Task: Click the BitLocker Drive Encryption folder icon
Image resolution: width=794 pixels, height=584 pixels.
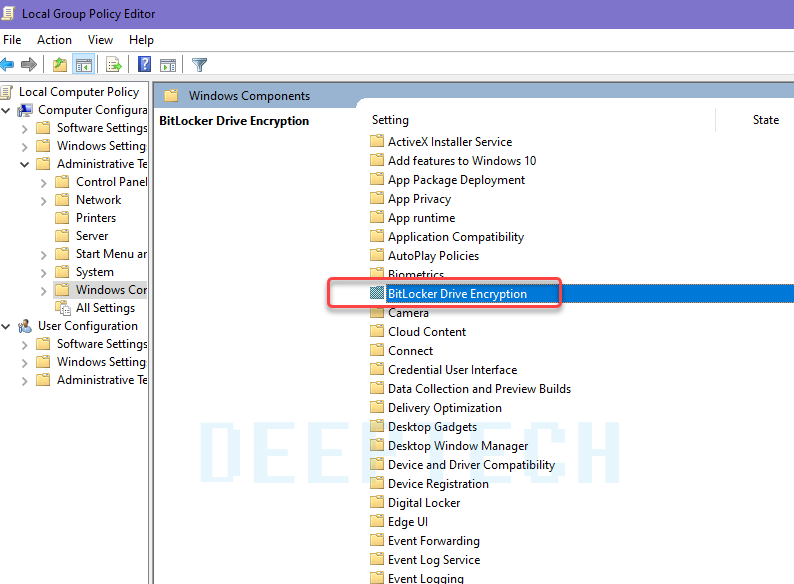Action: point(377,293)
